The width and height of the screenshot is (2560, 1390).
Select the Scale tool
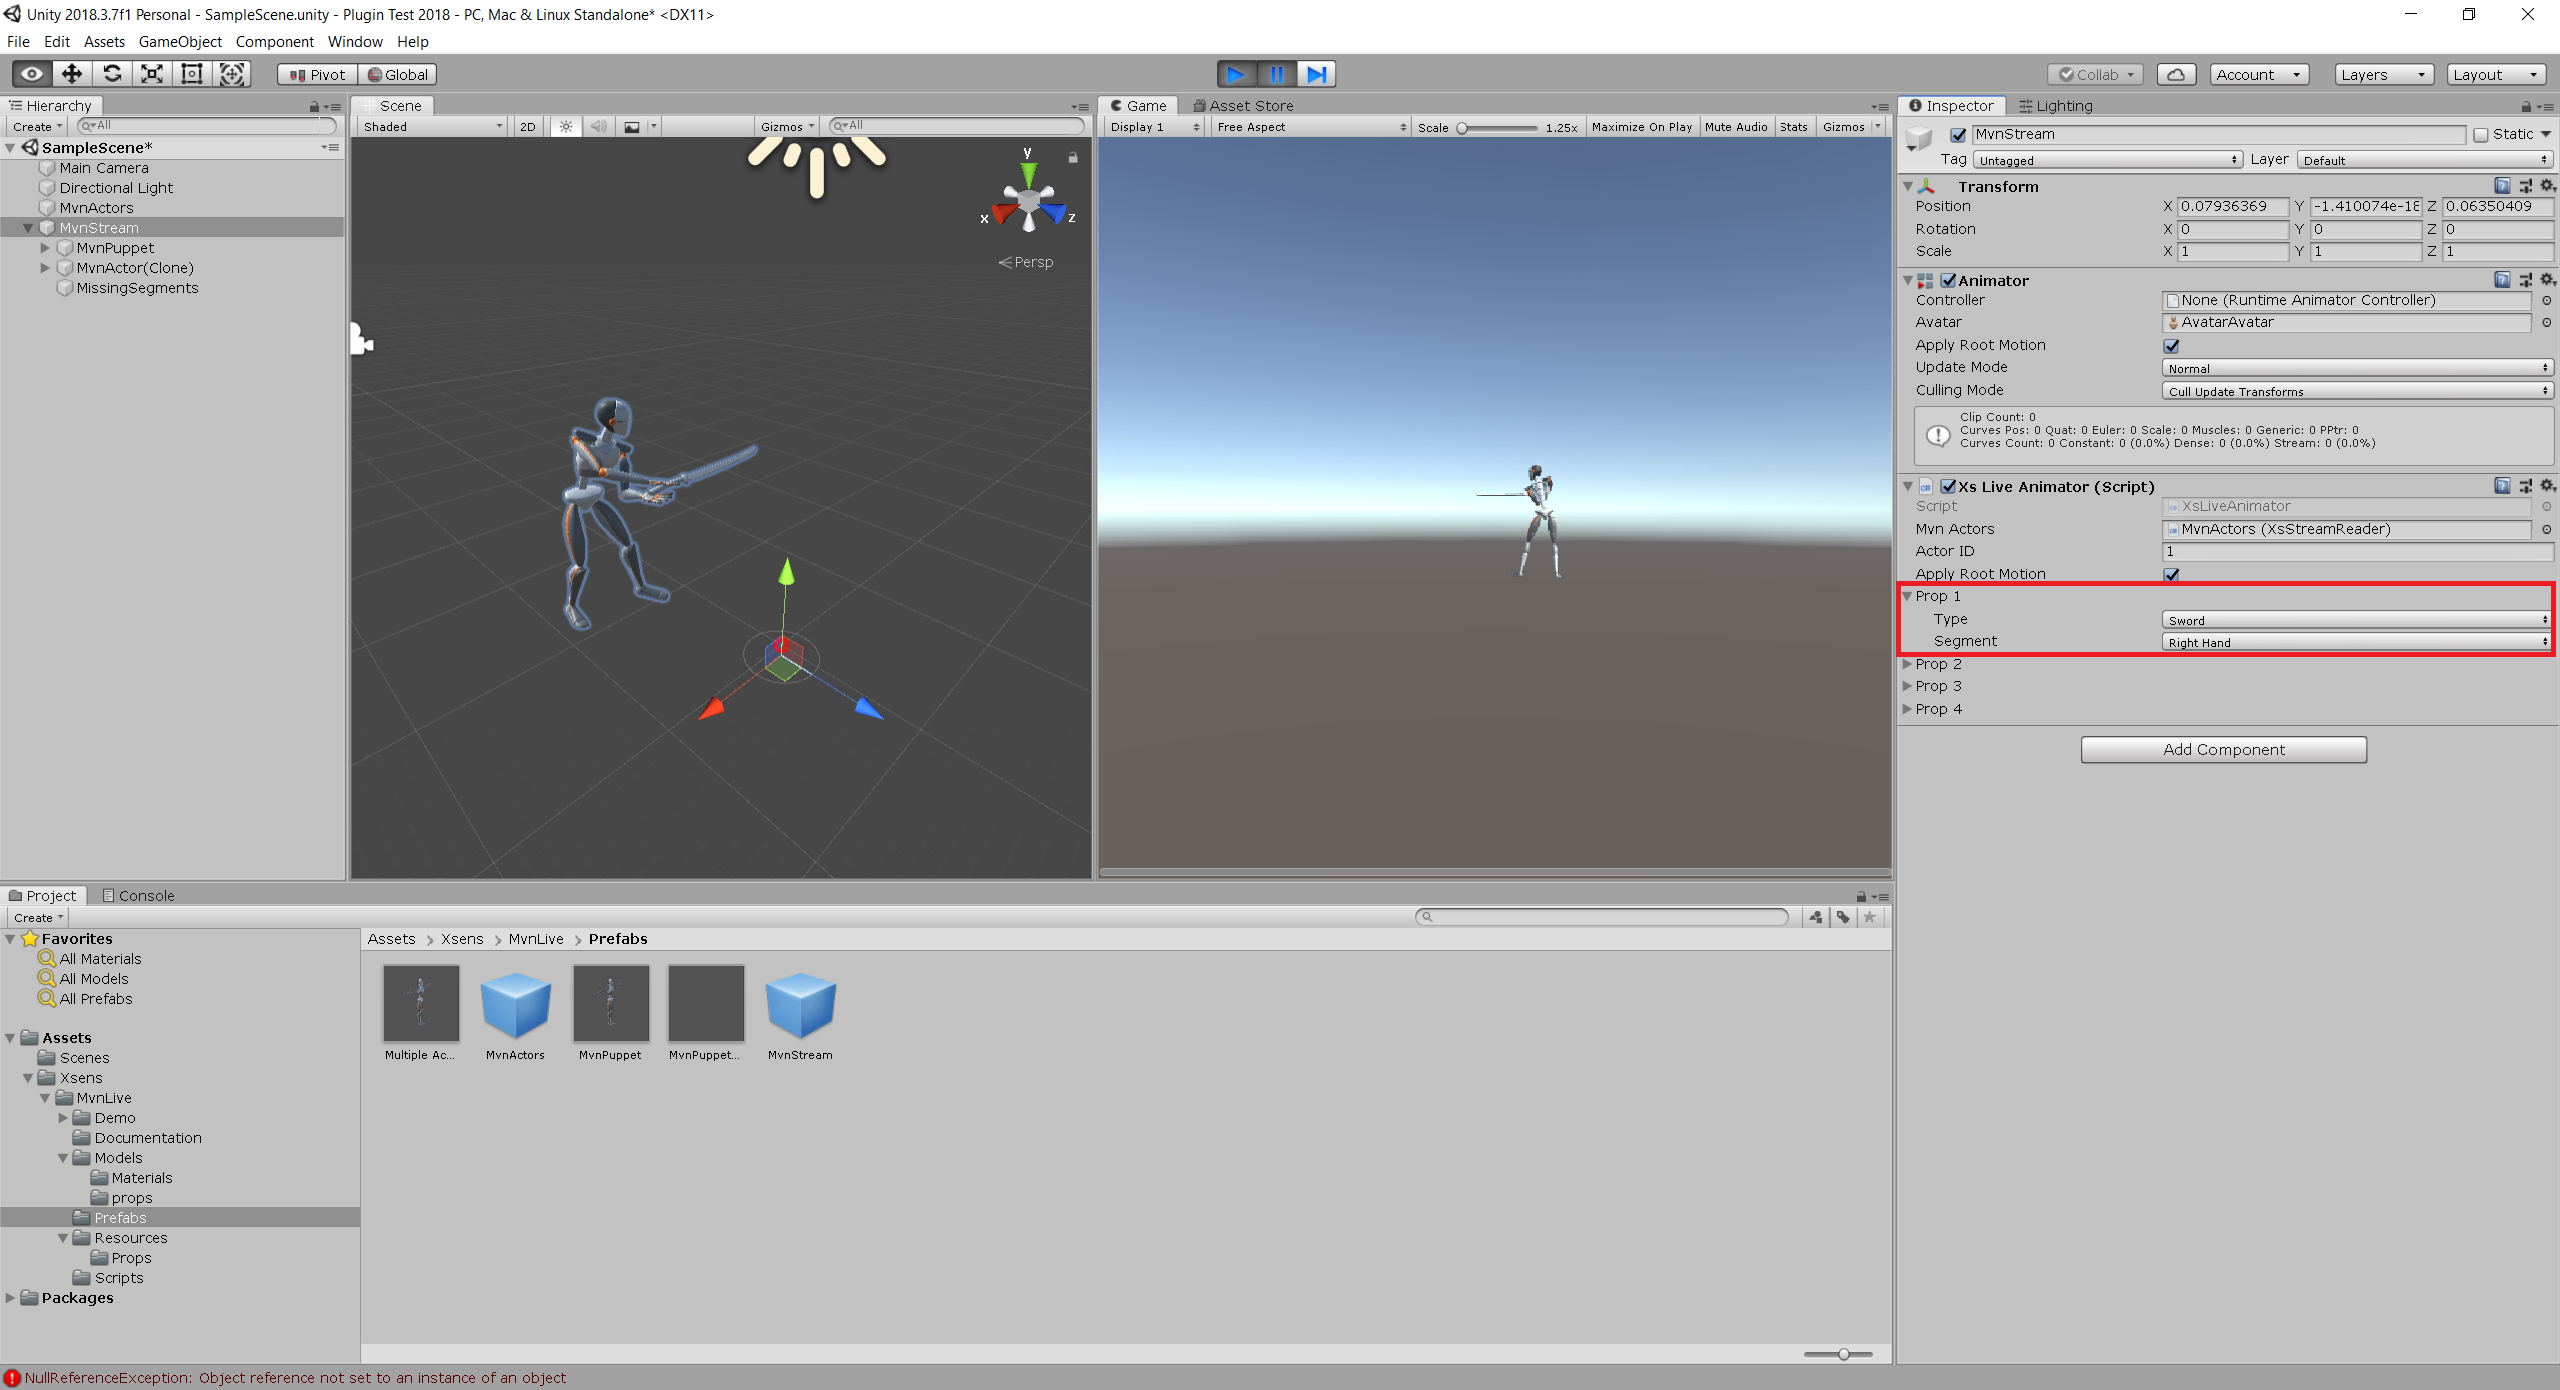pyautogui.click(x=151, y=74)
